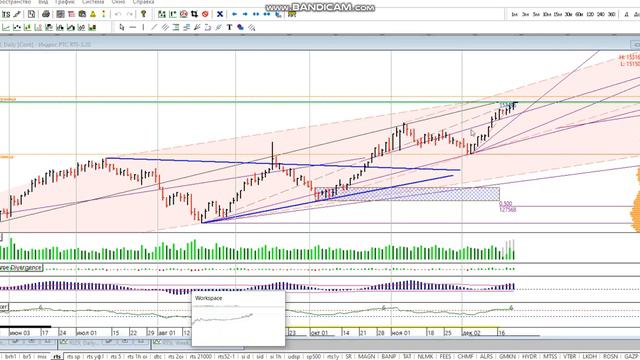Select the trend line drawing tool
The height and width of the screenshot is (360, 640).
pyautogui.click(x=154, y=27)
